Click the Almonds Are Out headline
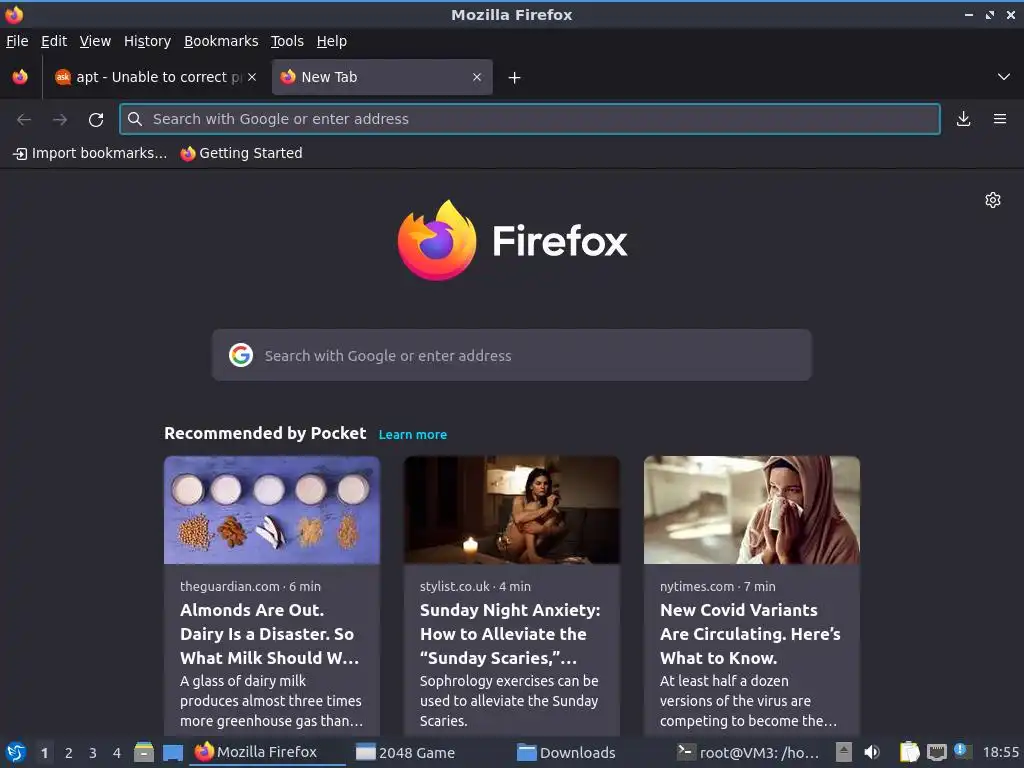1024x768 pixels. coord(270,634)
